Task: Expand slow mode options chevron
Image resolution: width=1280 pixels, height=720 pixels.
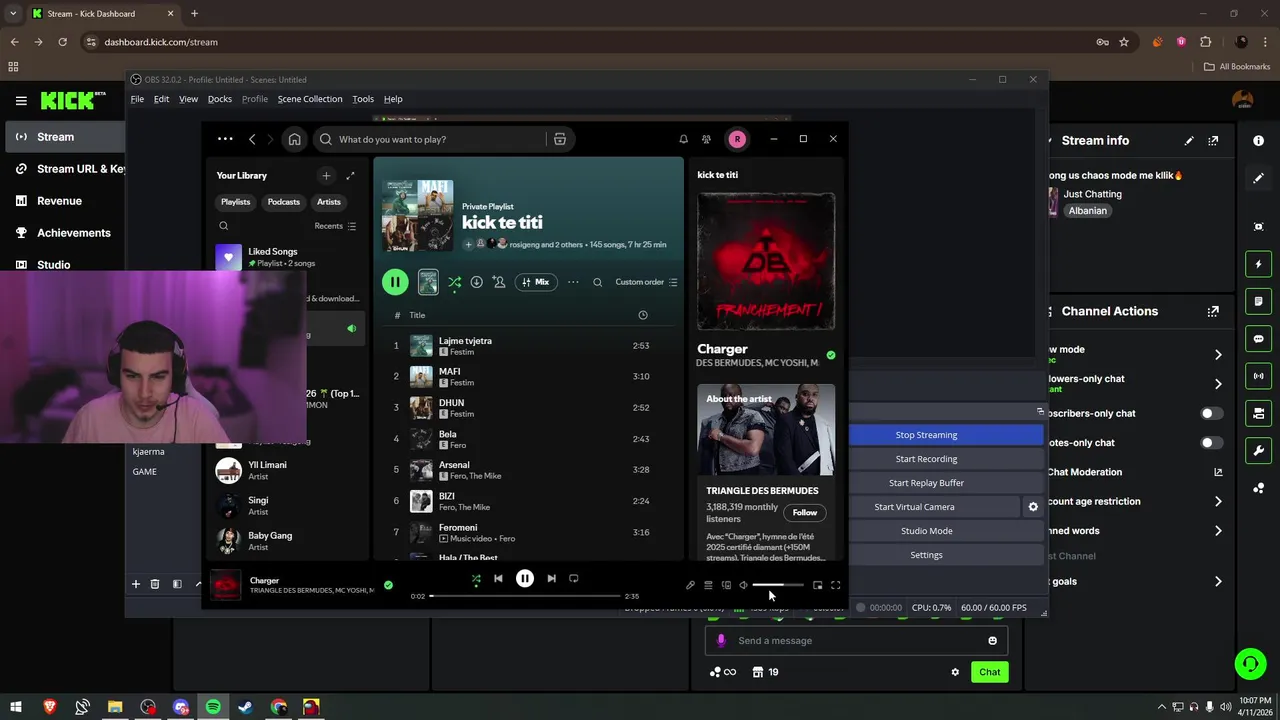Action: pos(1218,355)
